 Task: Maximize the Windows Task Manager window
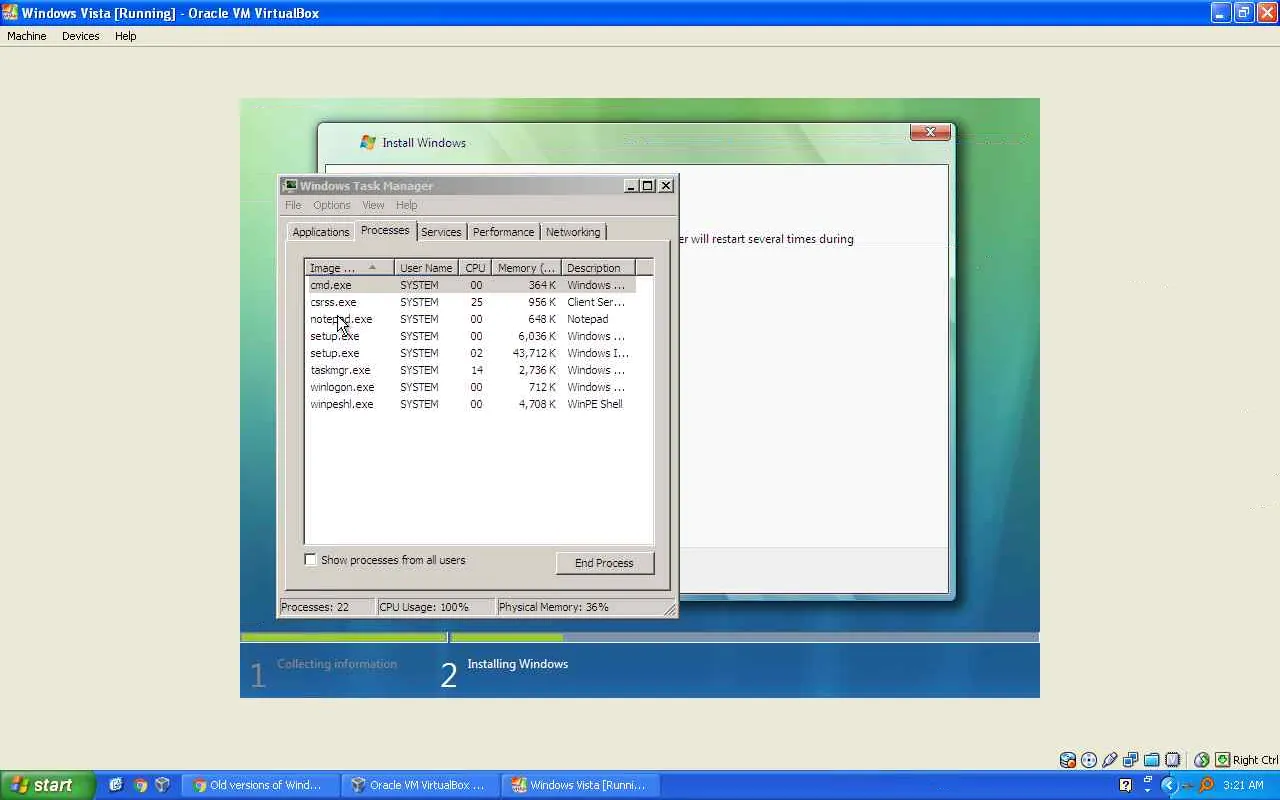coord(647,185)
